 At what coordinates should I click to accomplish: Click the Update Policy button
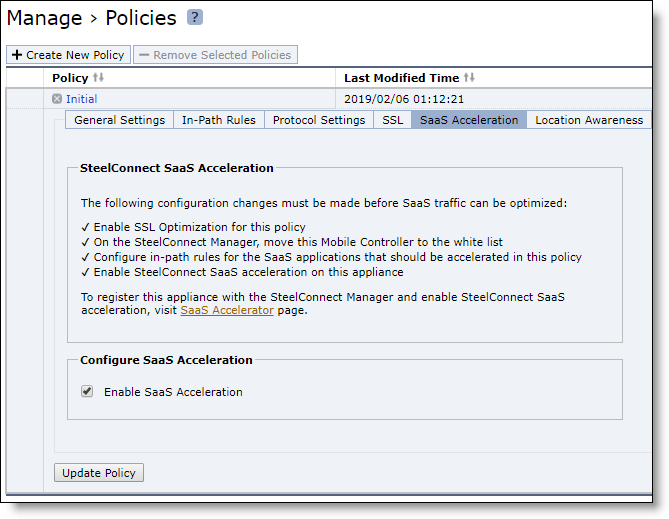pyautogui.click(x=99, y=473)
